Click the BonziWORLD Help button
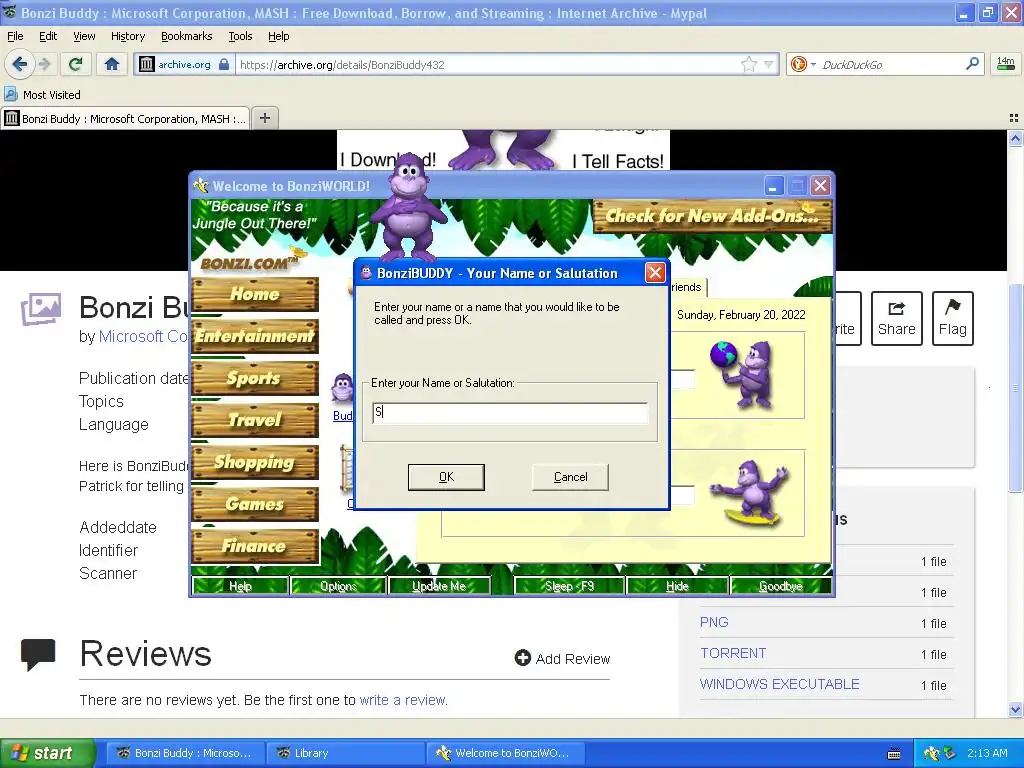1024x768 pixels. [240, 586]
